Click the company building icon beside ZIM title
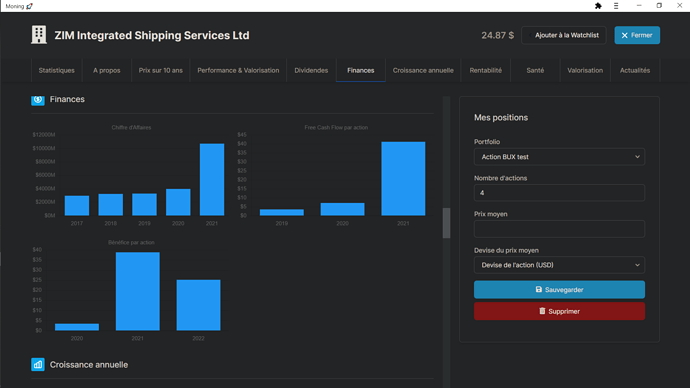 [39, 34]
